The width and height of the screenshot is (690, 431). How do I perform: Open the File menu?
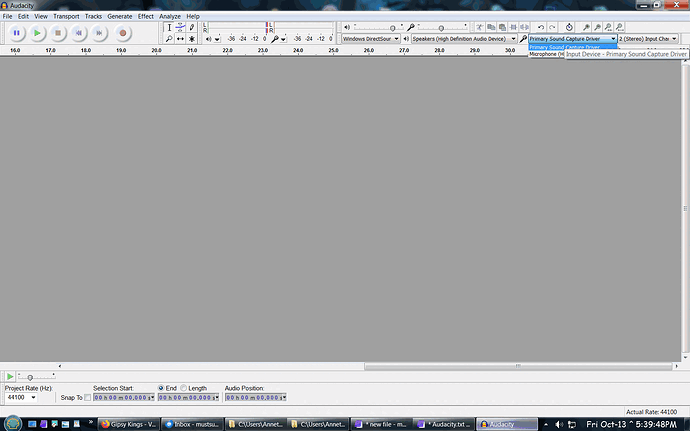pyautogui.click(x=7, y=16)
